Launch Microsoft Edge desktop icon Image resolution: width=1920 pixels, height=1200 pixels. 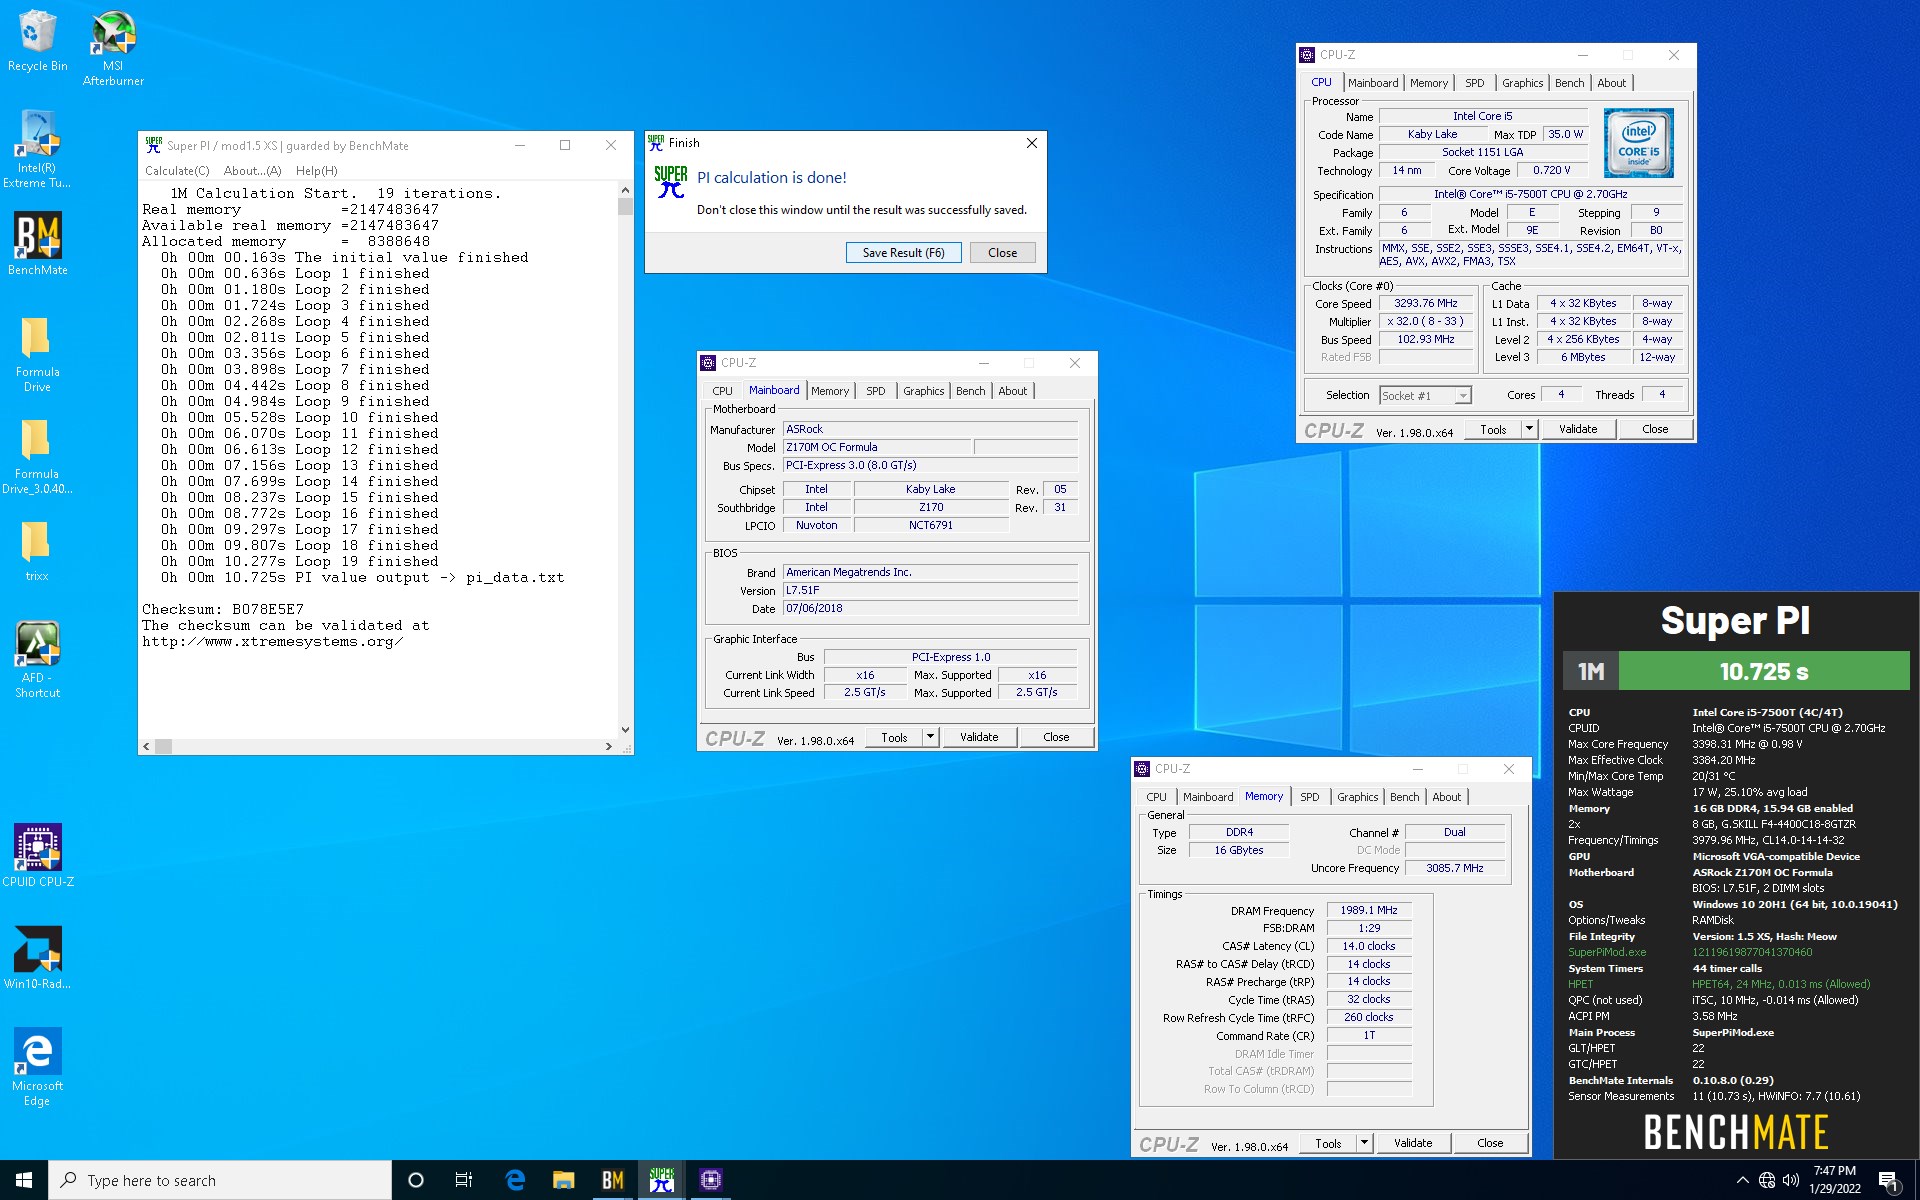tap(37, 1066)
